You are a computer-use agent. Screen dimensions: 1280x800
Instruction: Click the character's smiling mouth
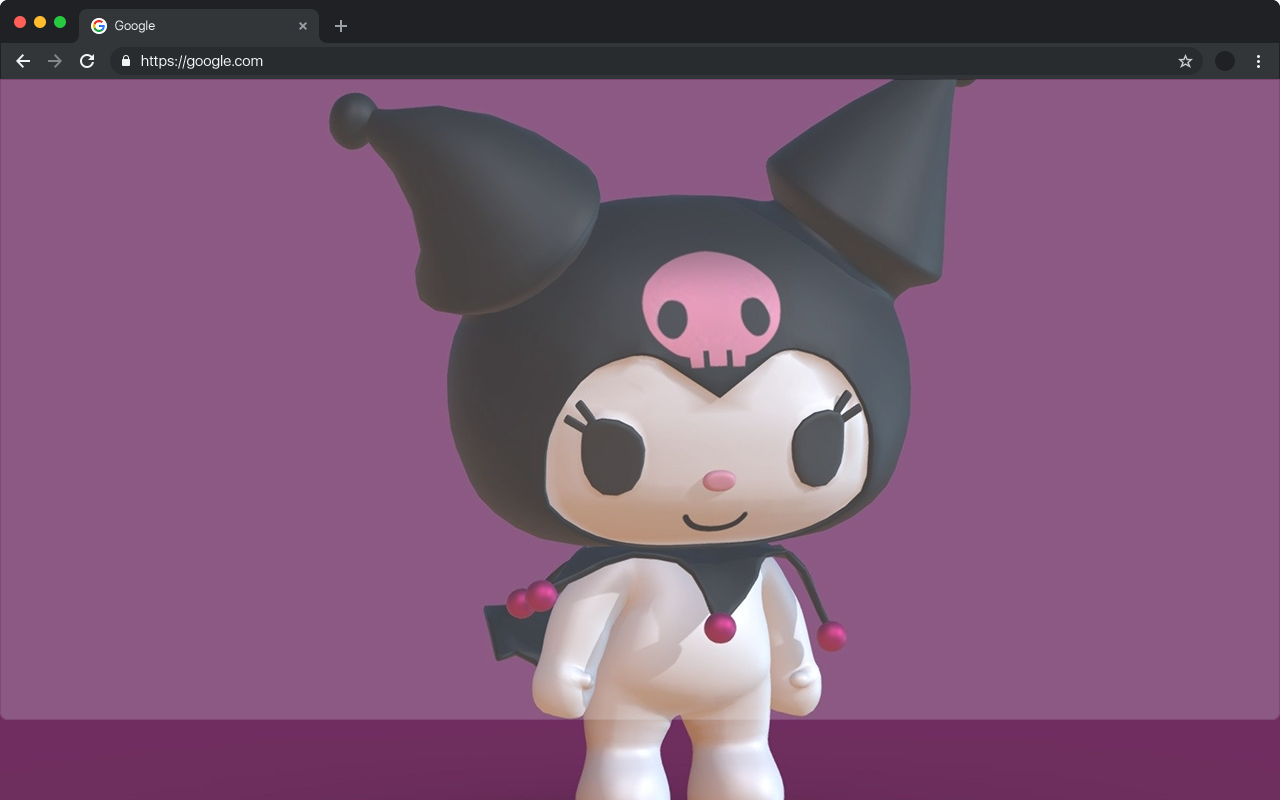(715, 522)
